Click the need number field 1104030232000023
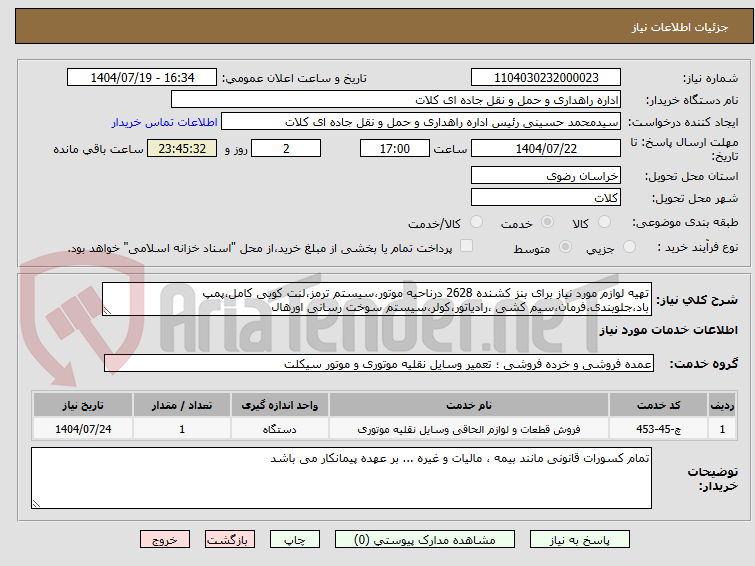 [x=546, y=78]
